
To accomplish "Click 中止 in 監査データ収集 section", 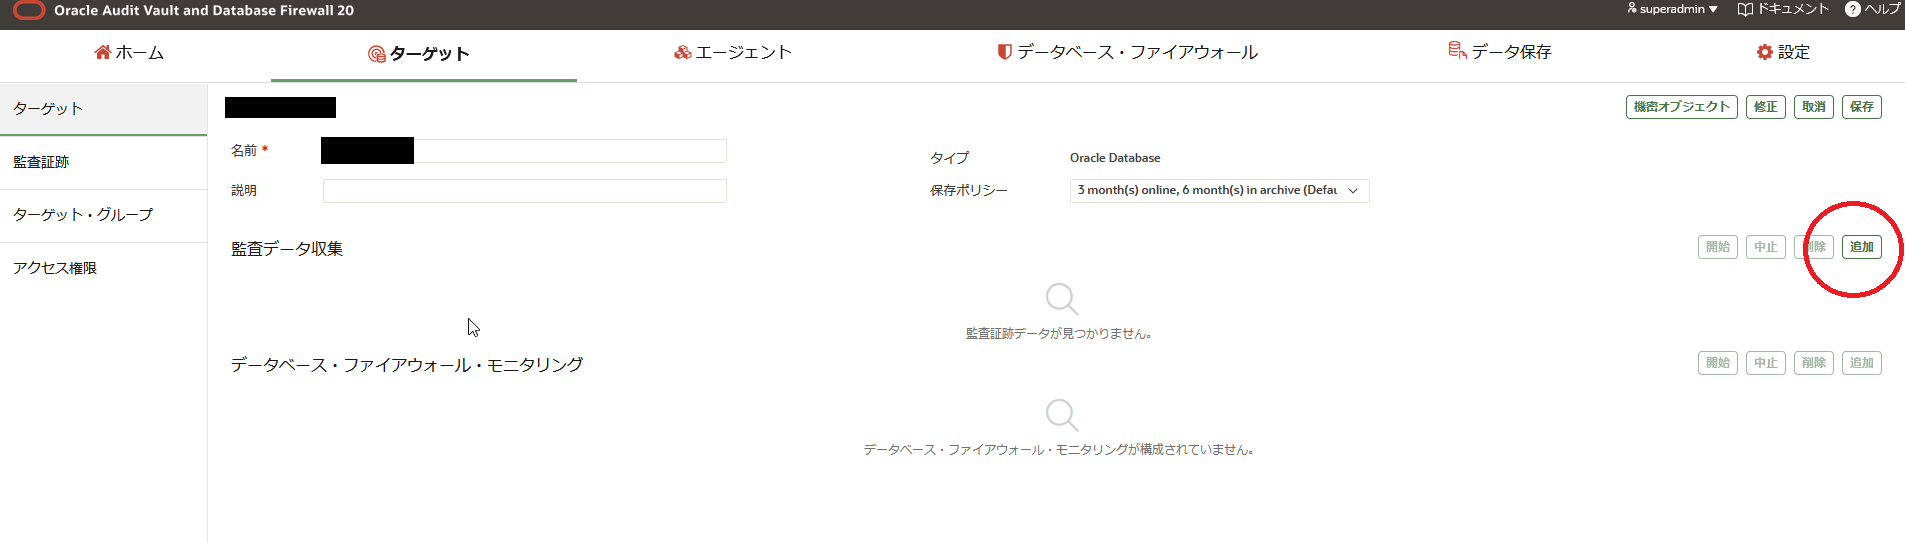I will (x=1766, y=247).
